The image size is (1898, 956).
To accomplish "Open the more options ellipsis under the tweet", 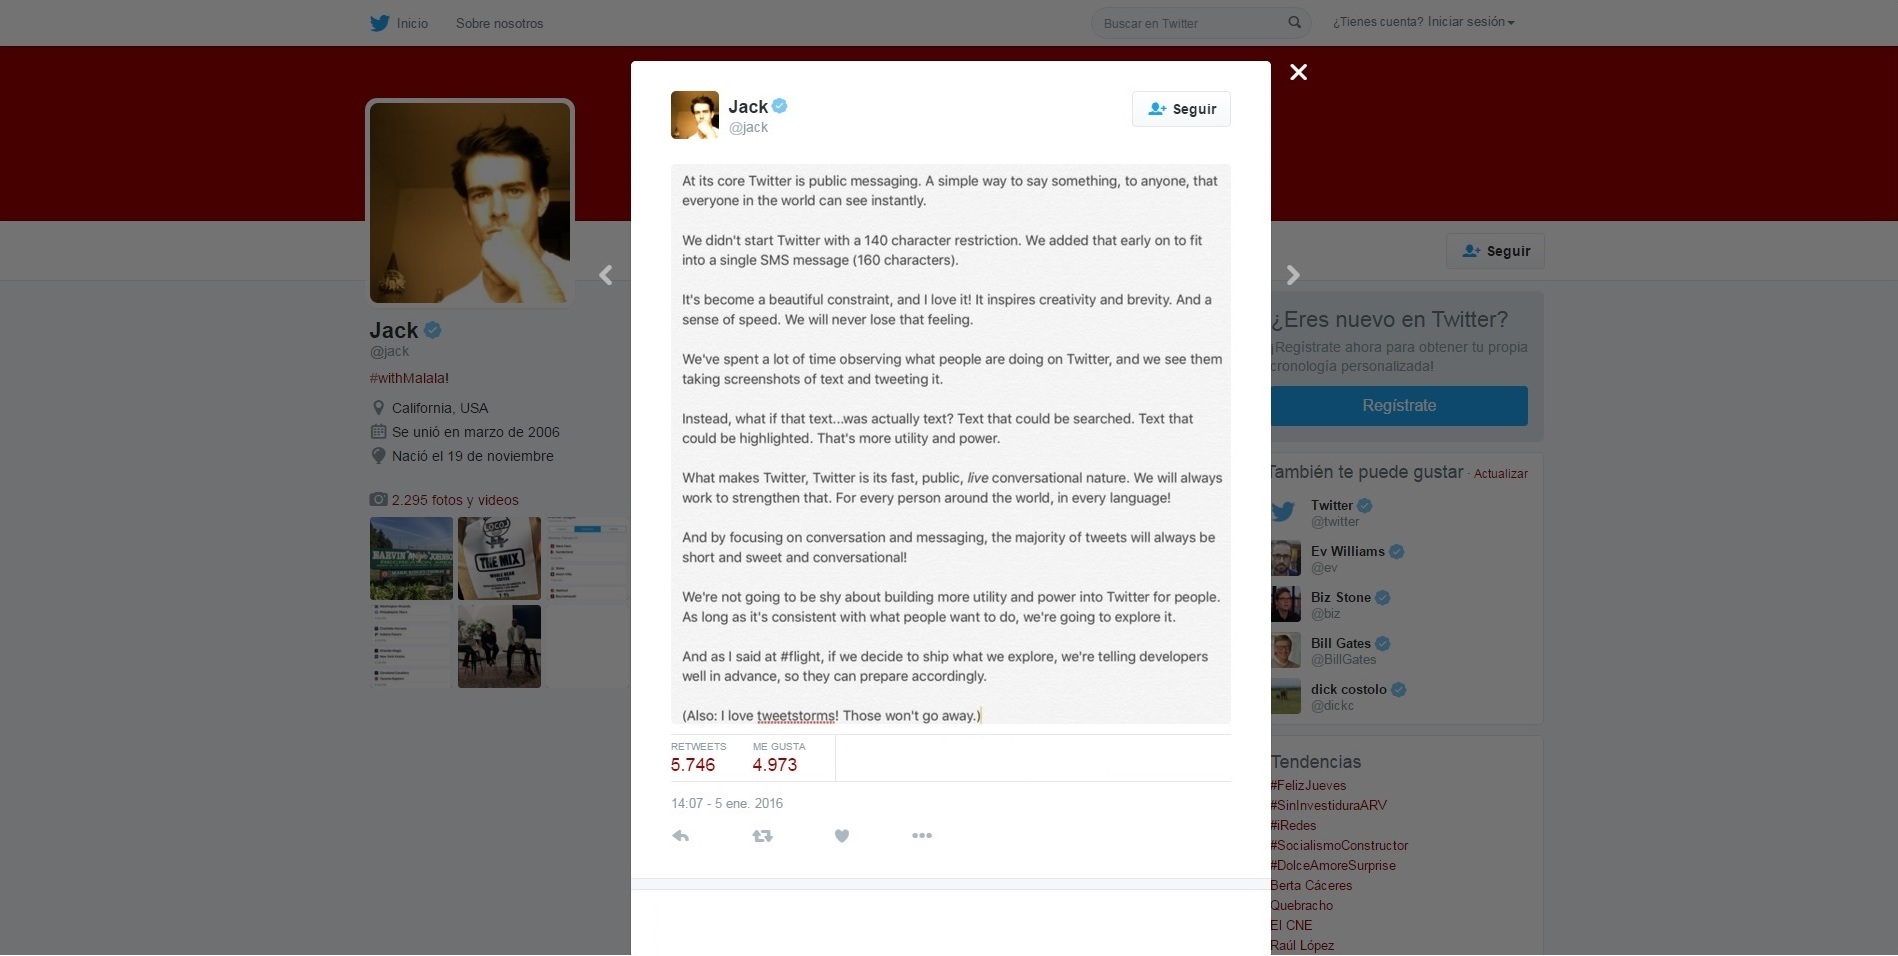I will tap(922, 835).
